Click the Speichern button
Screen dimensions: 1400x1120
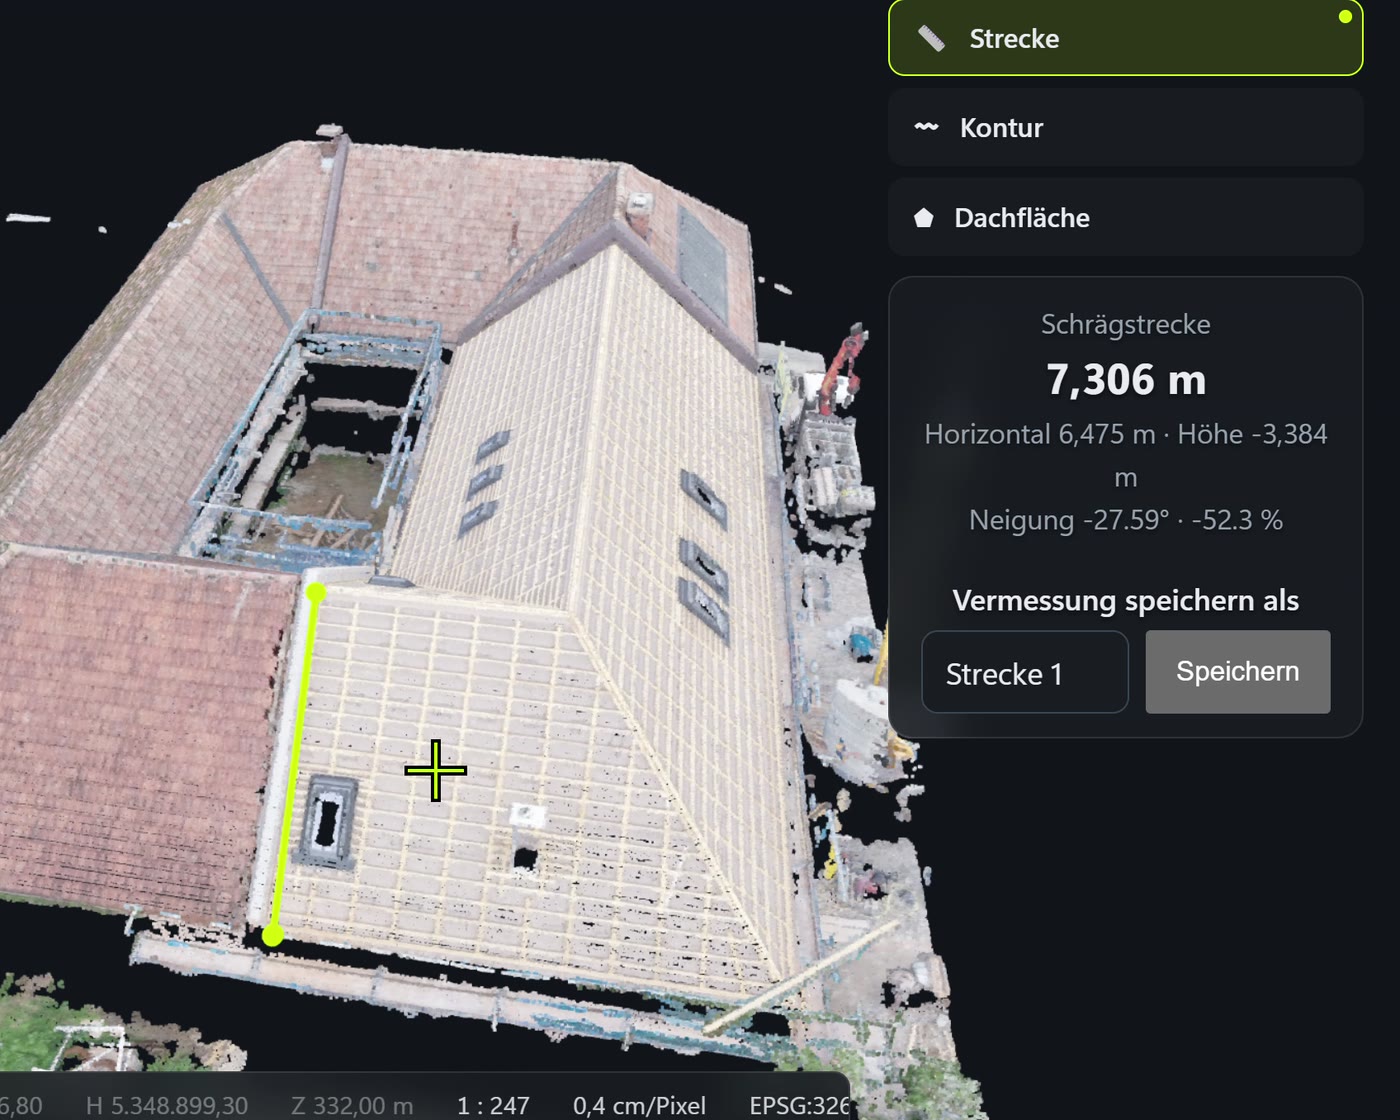(1237, 671)
